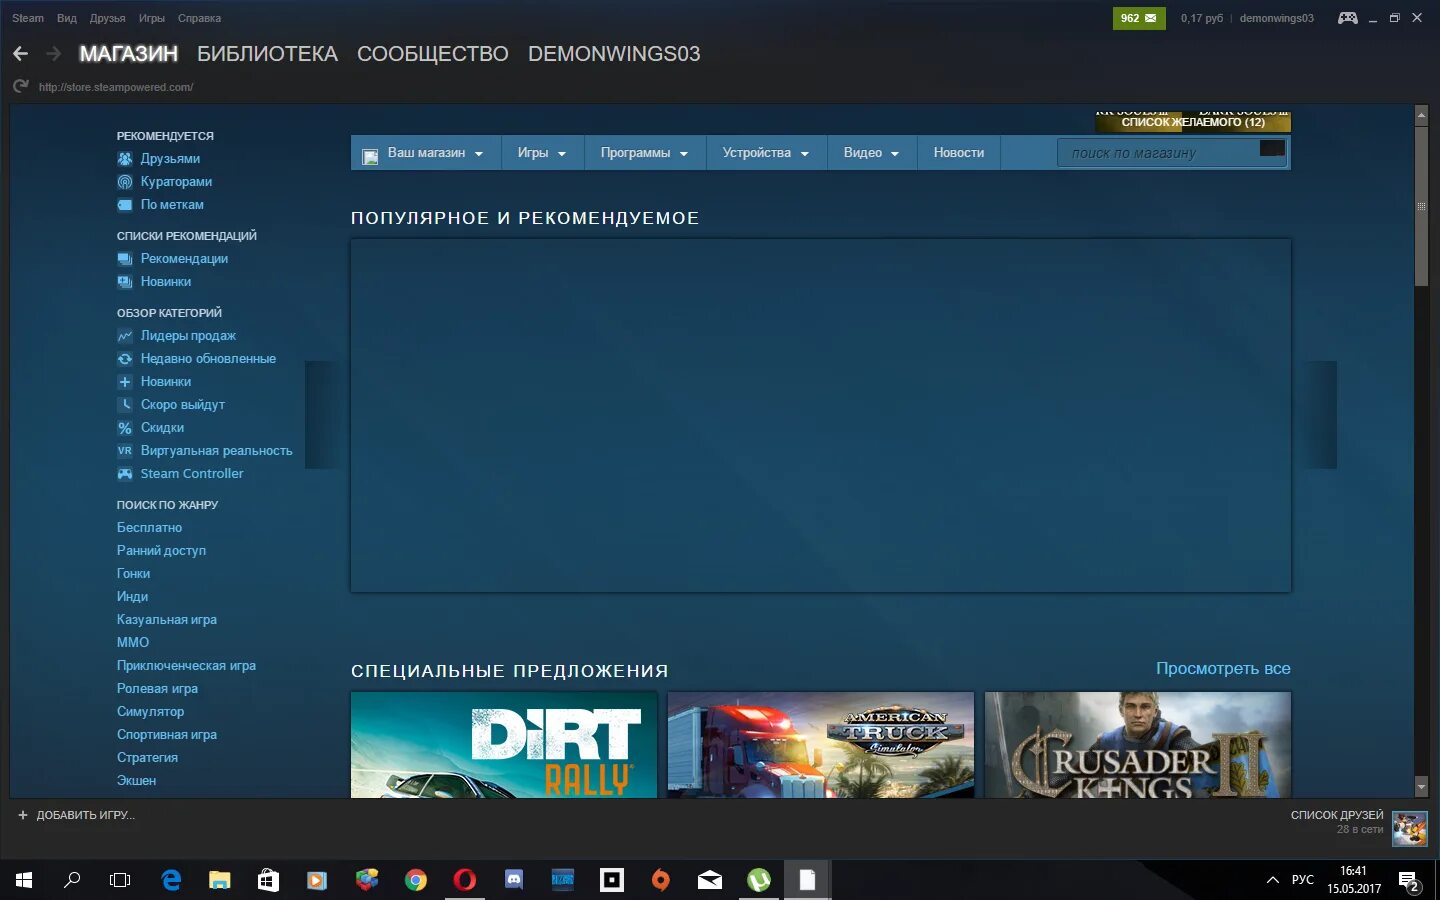This screenshot has height=900, width=1440.
Task: Click the wallet balance 0,17 руб
Action: tap(1202, 18)
